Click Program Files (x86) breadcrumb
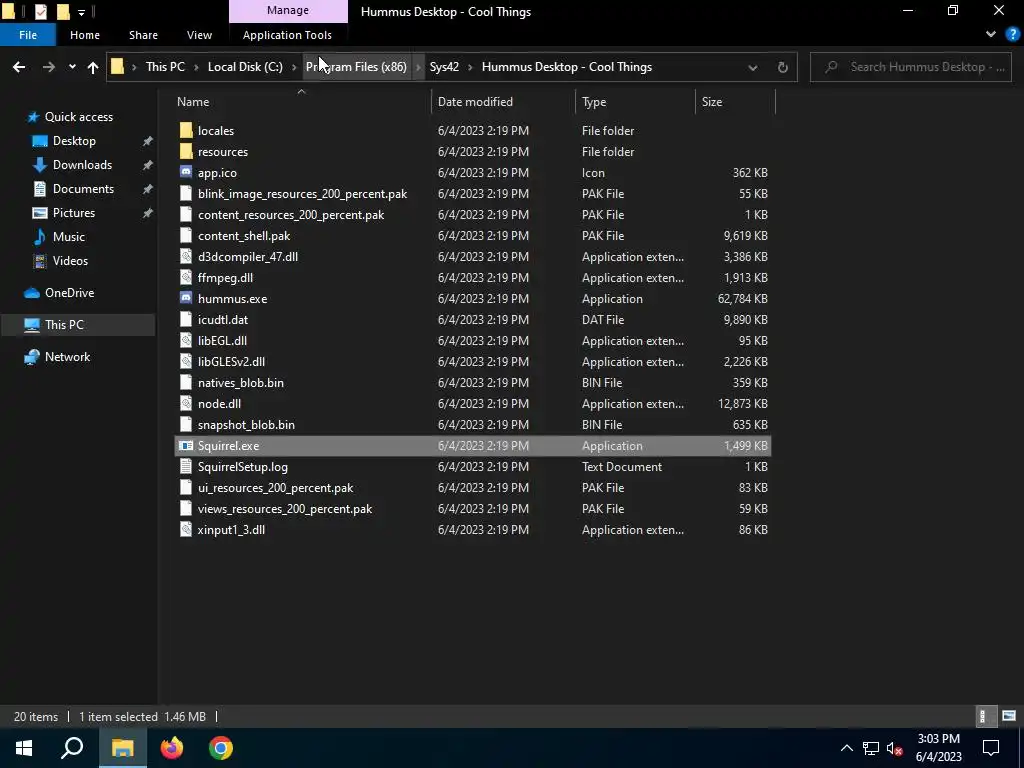Screen dimensions: 1024x768 pyautogui.click(x=356, y=67)
